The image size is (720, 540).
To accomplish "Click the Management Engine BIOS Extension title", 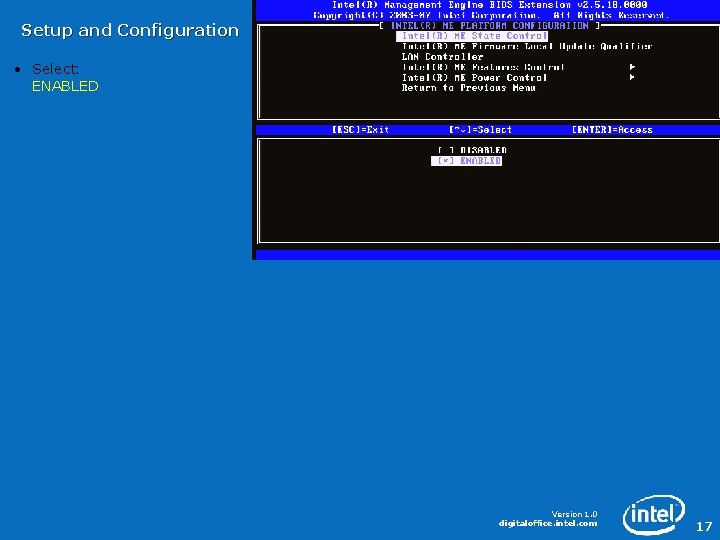I will click(489, 5).
